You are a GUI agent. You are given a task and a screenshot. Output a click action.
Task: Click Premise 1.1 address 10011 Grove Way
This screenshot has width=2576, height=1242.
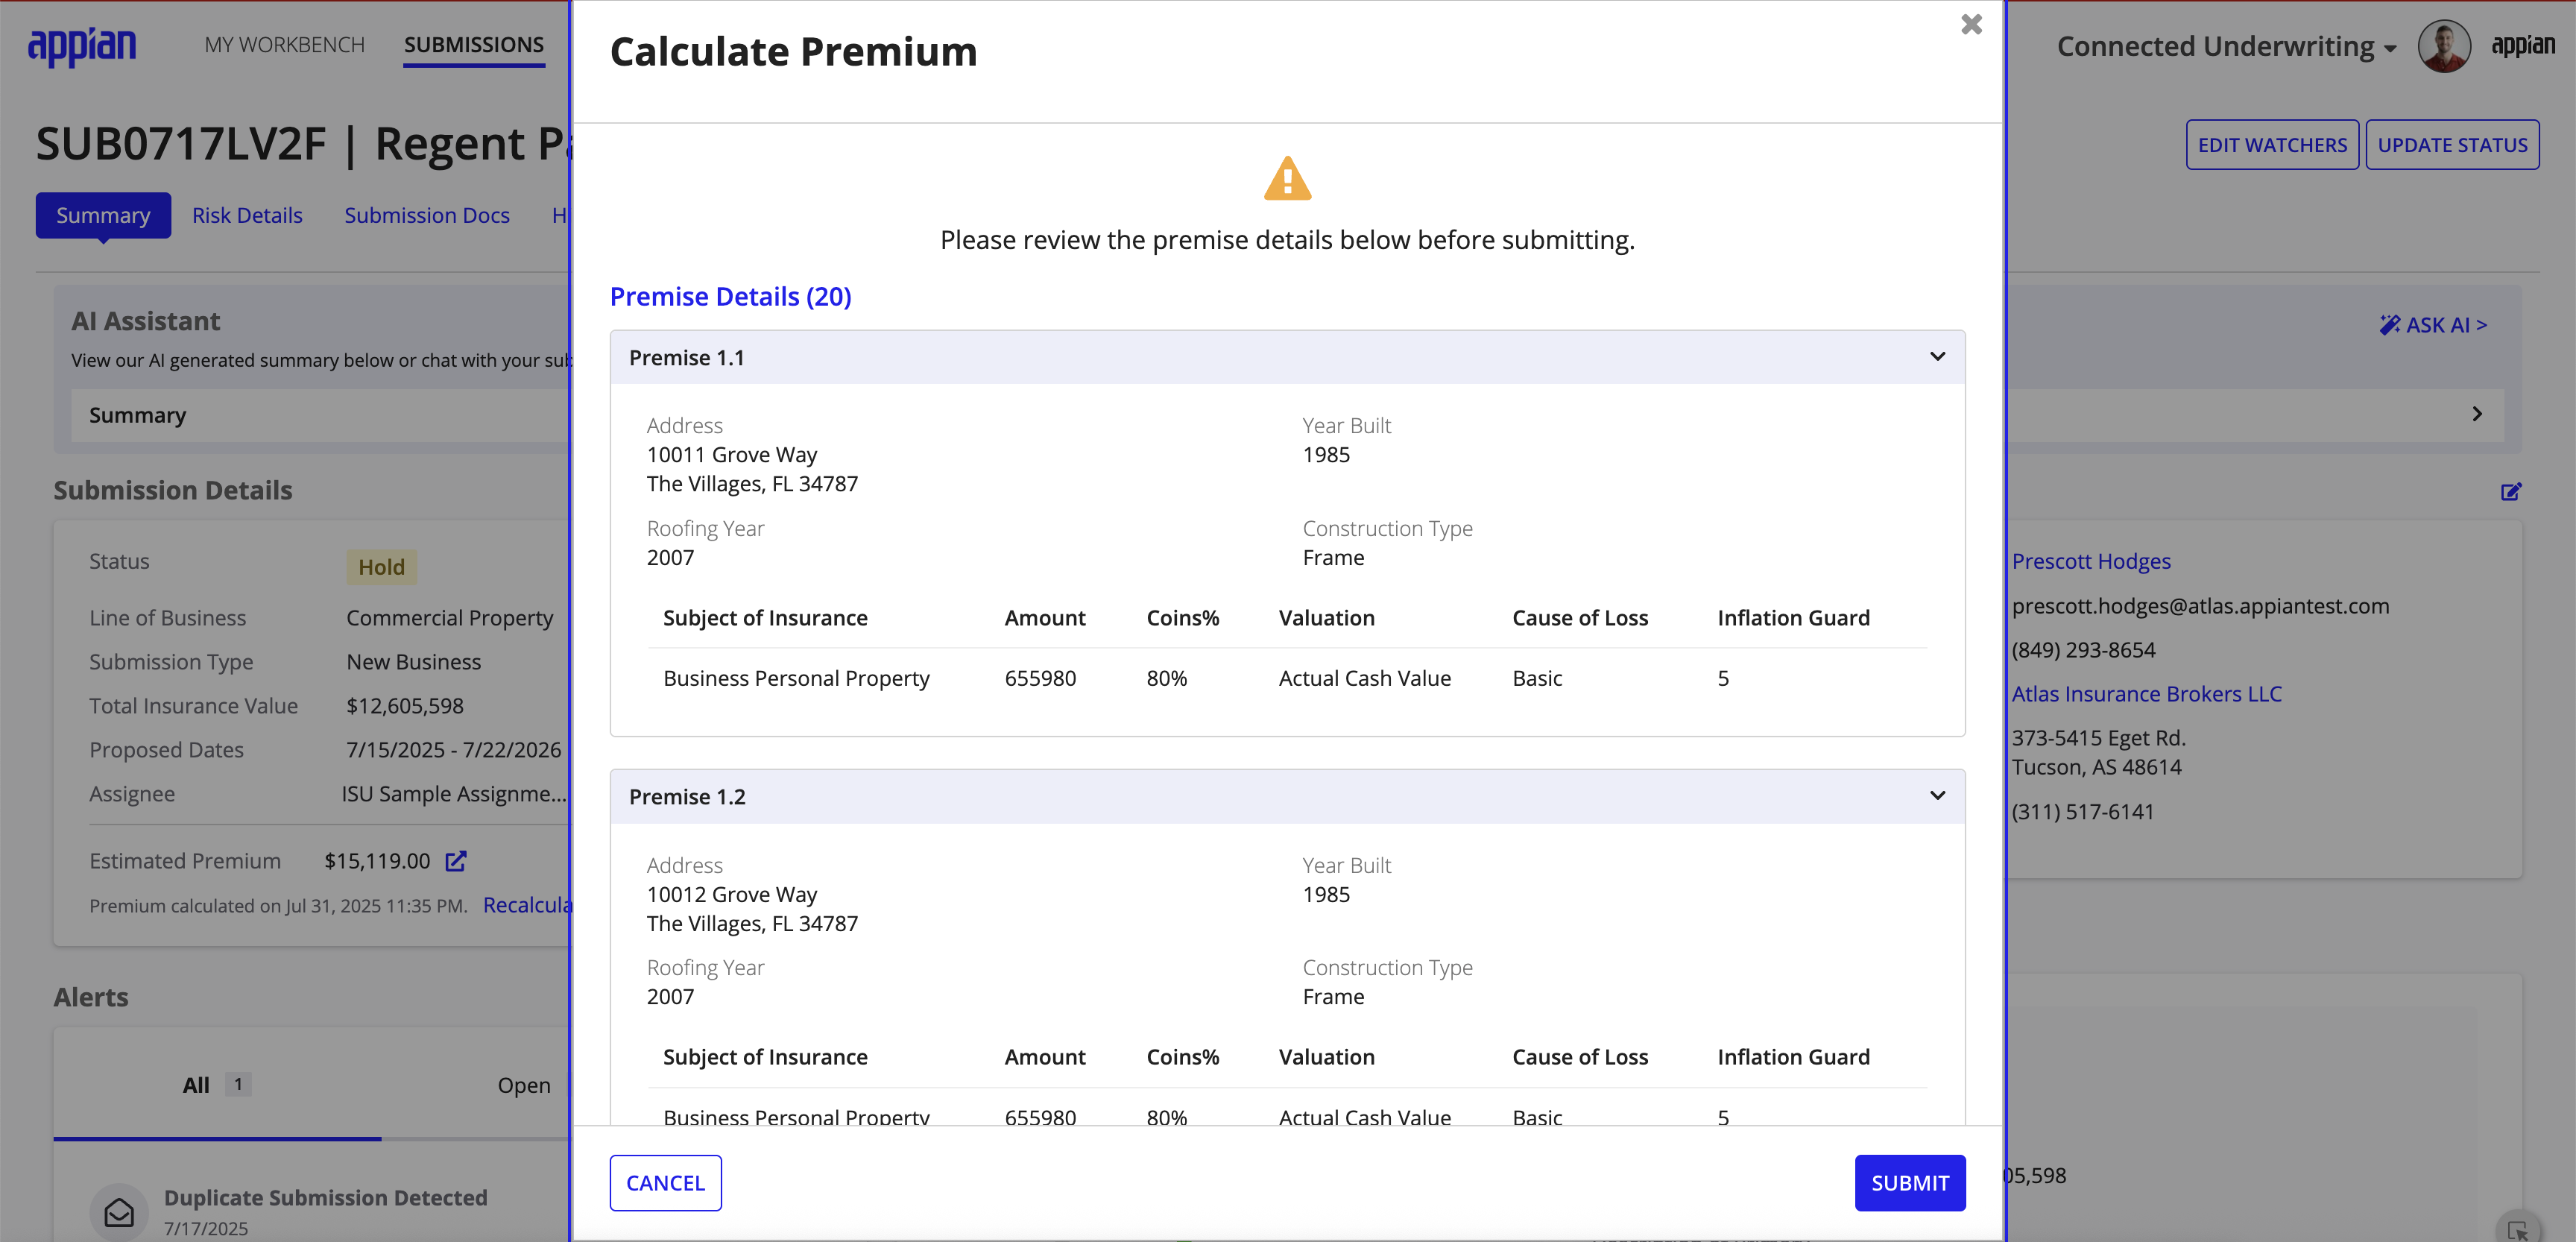(731, 455)
